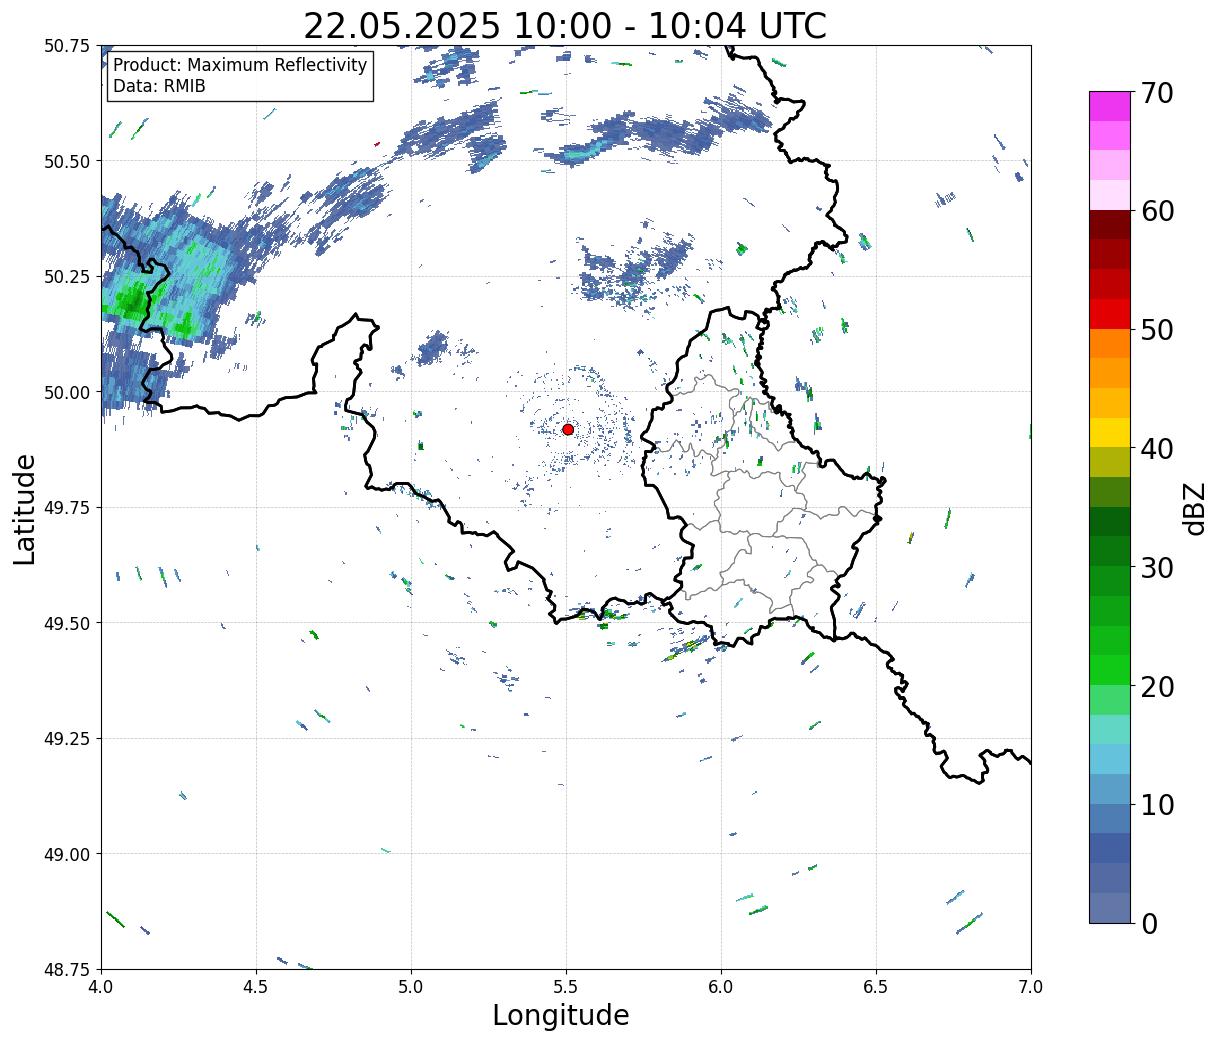
Task: Click the longitude tick label 7.0
Action: point(1031,986)
